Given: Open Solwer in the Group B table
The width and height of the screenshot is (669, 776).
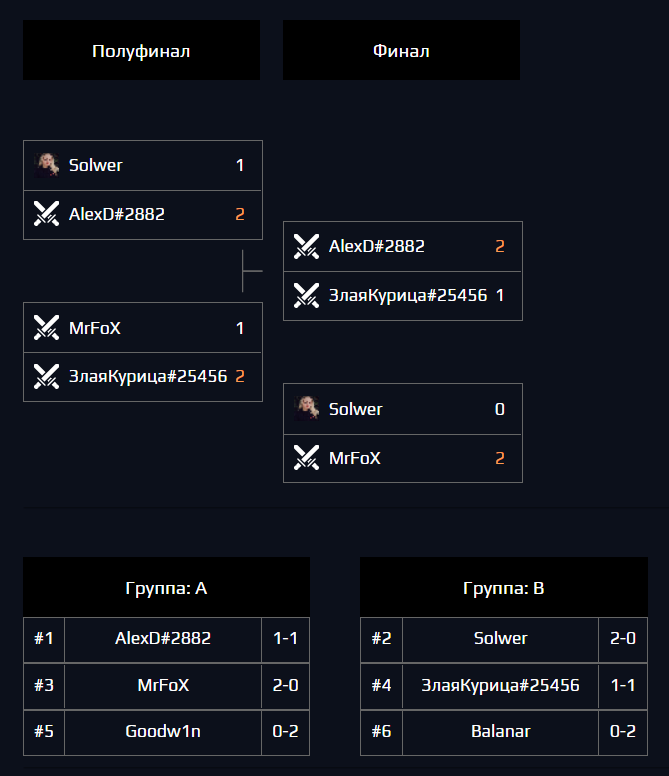Looking at the screenshot, I should coord(500,638).
